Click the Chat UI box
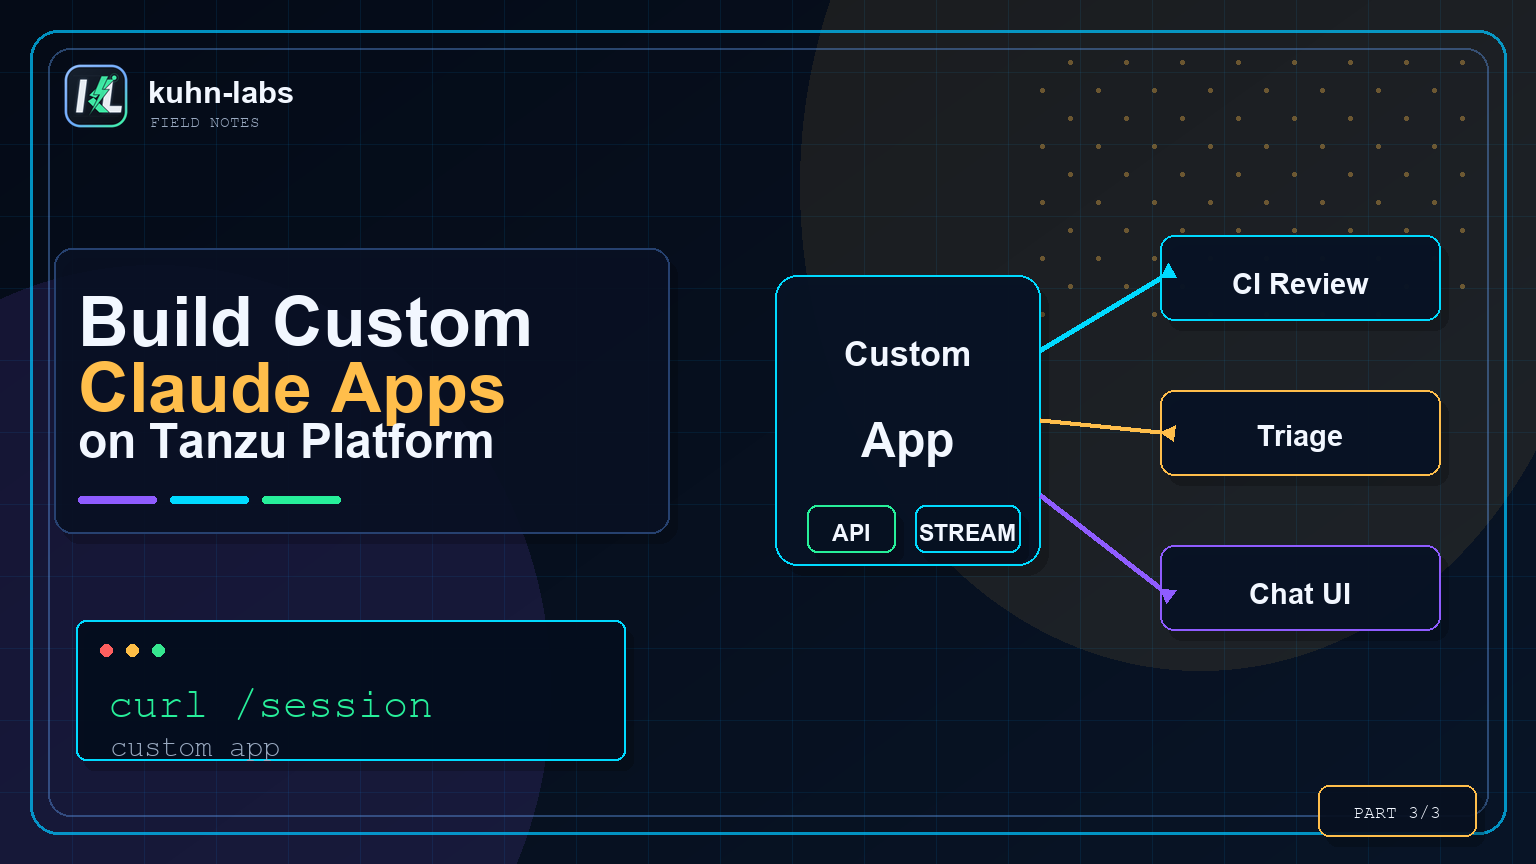The height and width of the screenshot is (864, 1536). (1300, 588)
